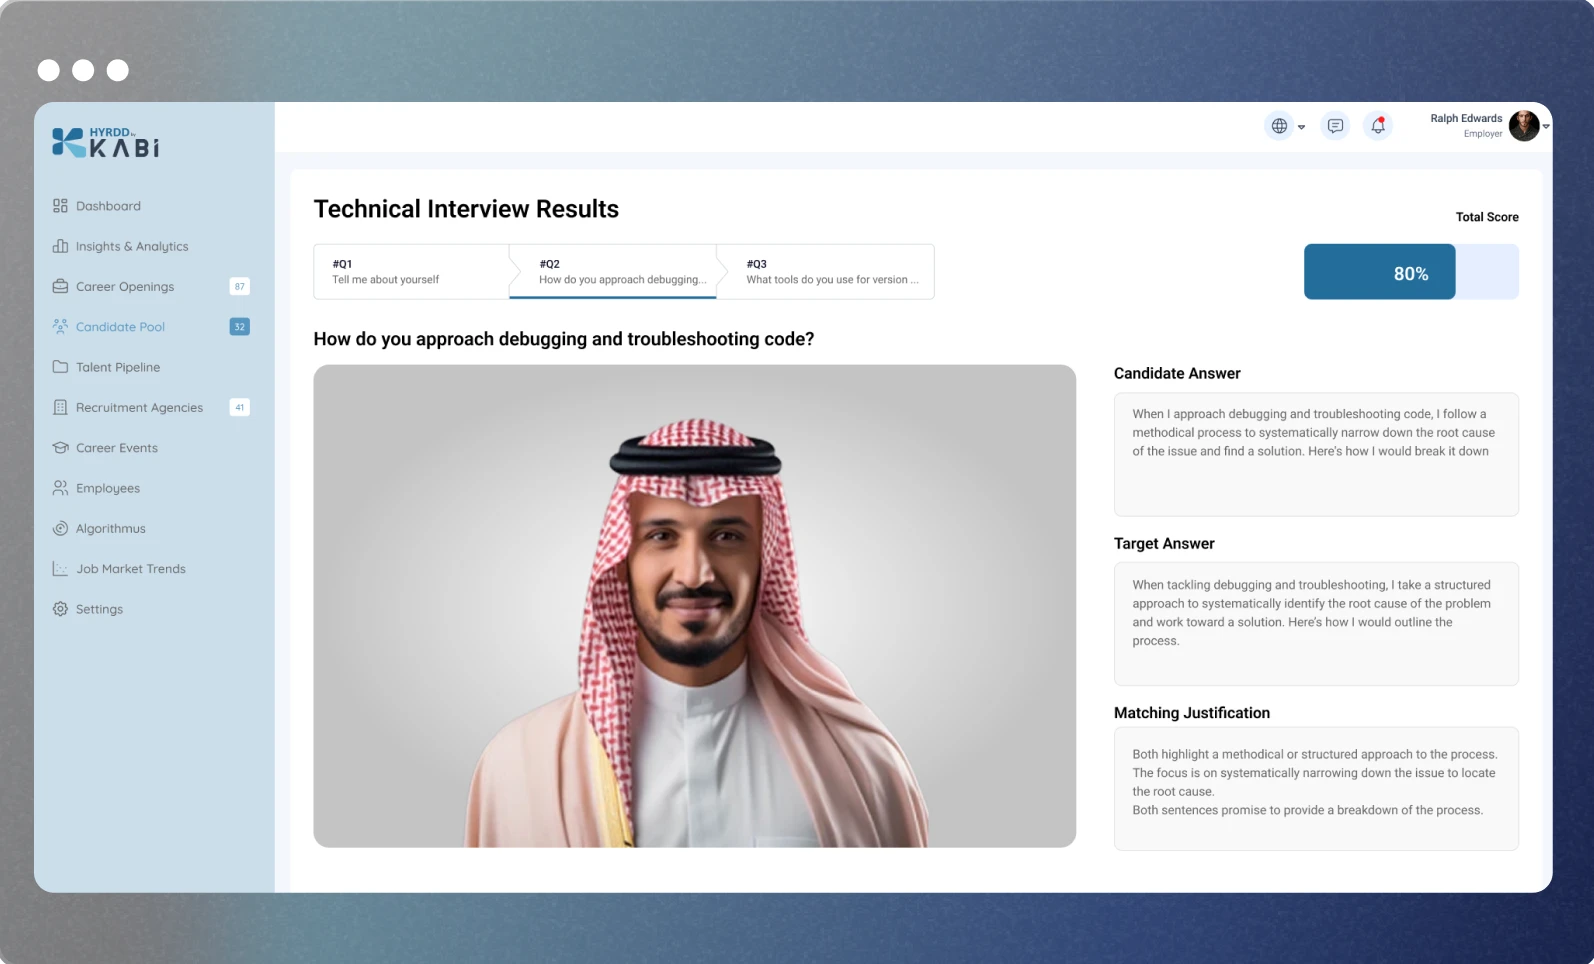The image size is (1594, 964).
Task: Navigate to Career Events
Action: coord(117,448)
